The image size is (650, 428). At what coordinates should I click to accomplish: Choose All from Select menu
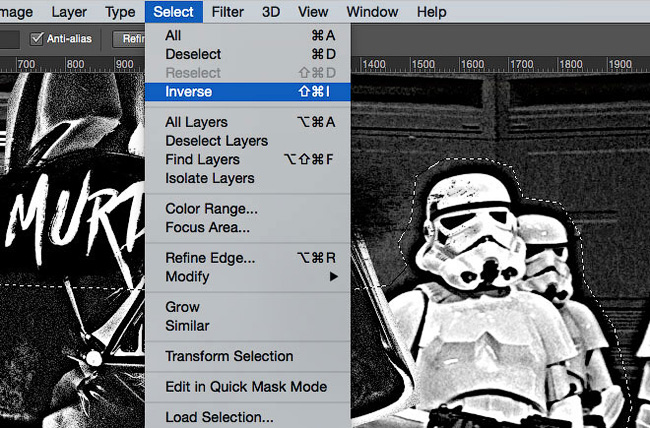click(248, 35)
